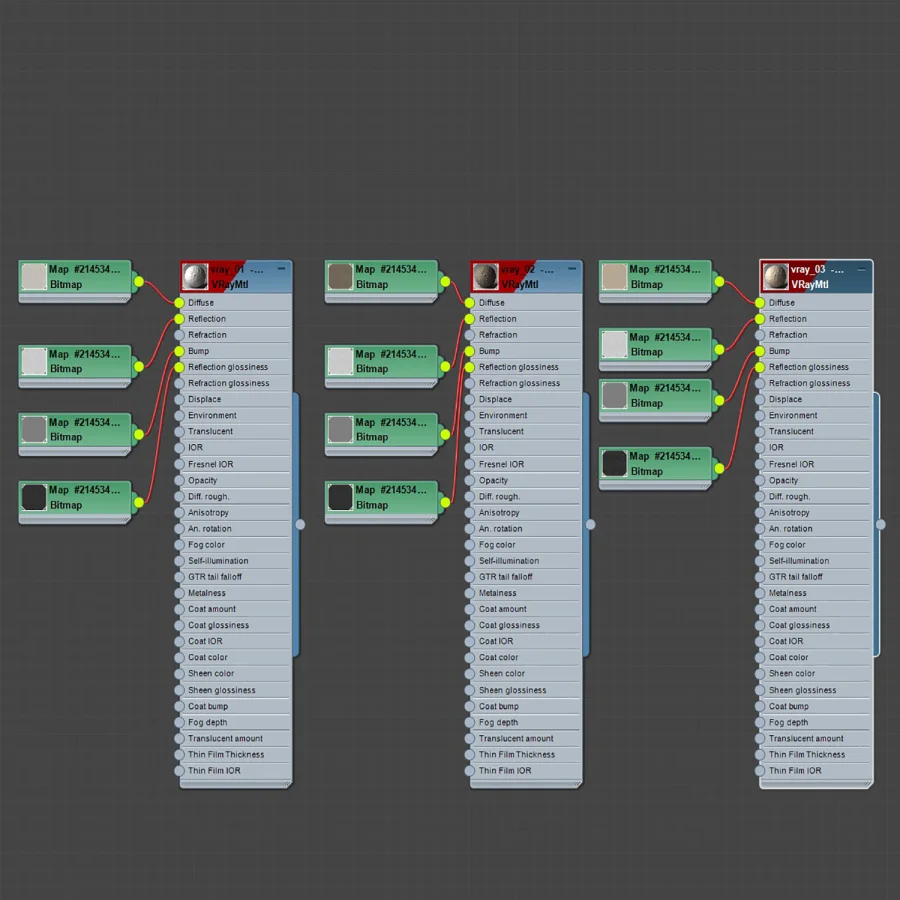
Task: Click the dark bitmap swatch left of vray_01
Action: (x=34, y=497)
